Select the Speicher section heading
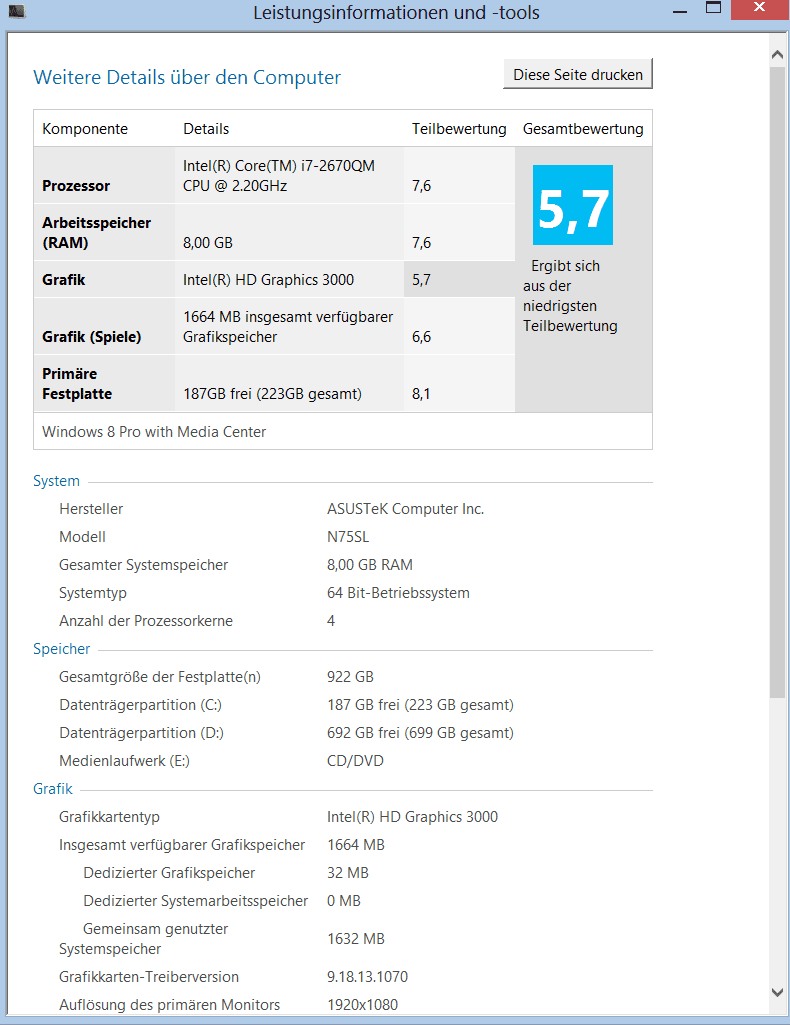Screen dimensions: 790x1025 61,648
